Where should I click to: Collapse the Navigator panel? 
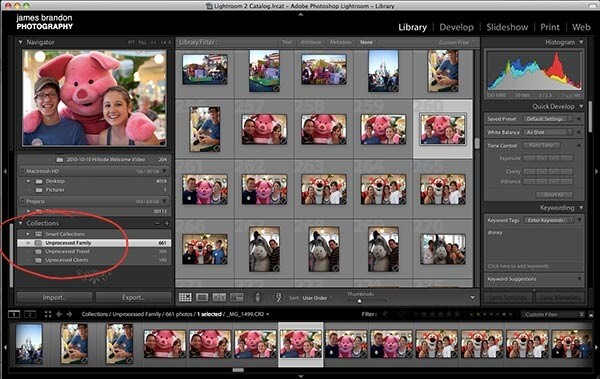tap(21, 42)
